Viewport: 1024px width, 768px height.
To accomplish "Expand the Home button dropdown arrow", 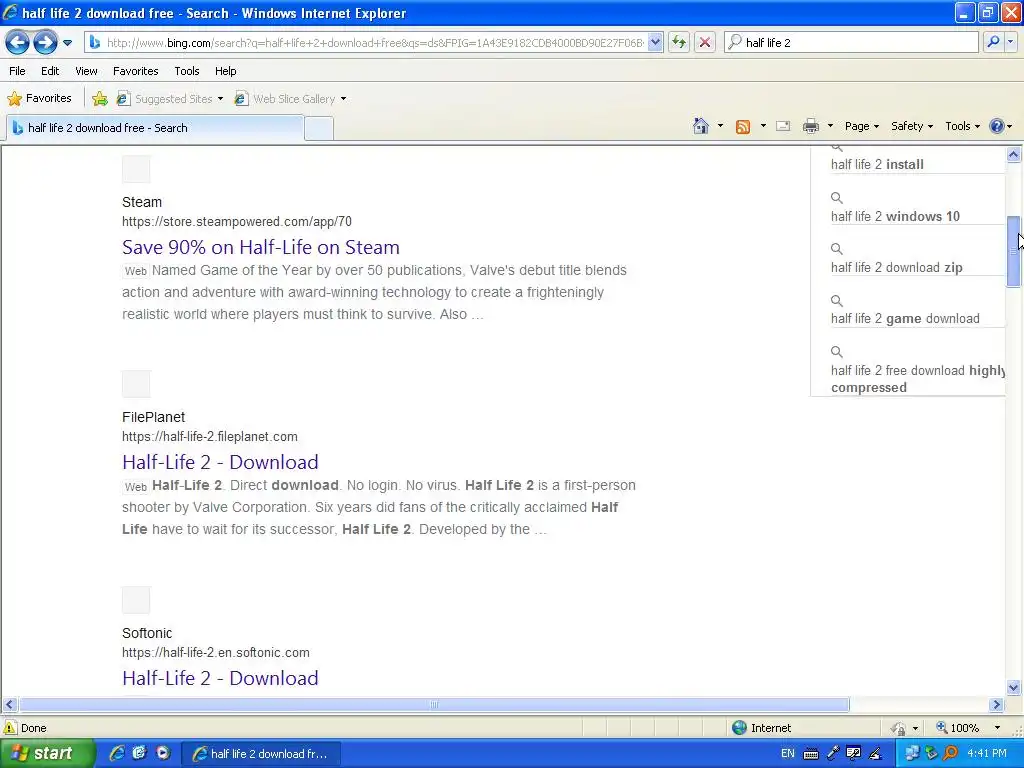I will [720, 126].
